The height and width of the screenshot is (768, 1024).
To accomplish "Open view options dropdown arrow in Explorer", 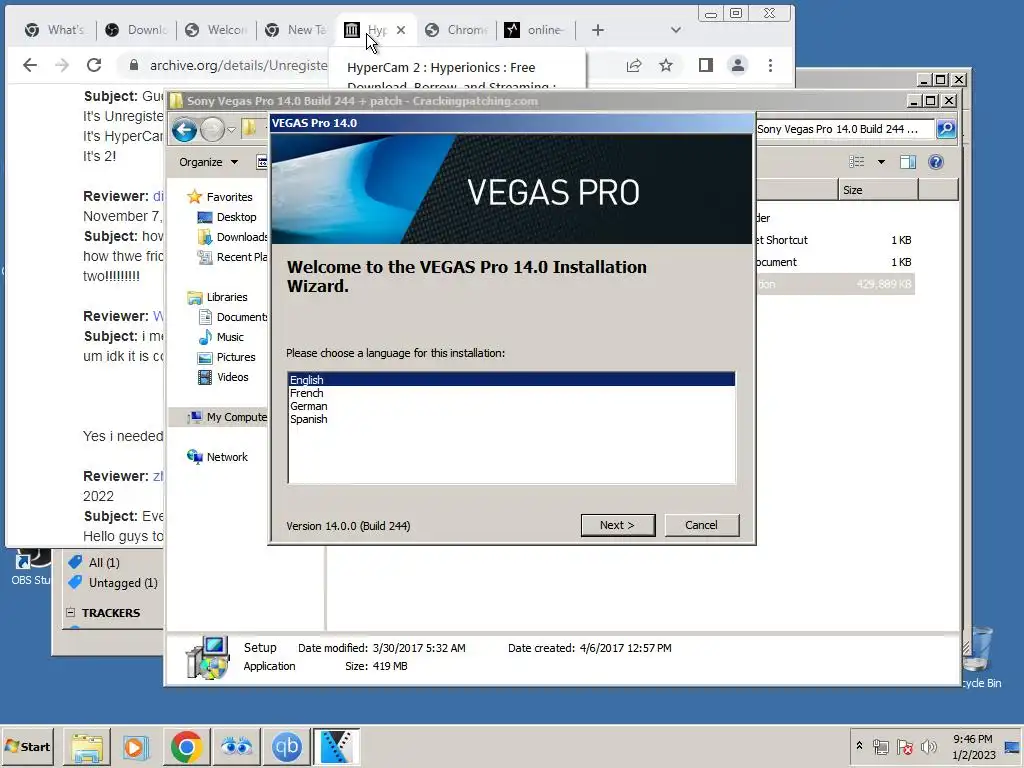I will [x=881, y=162].
